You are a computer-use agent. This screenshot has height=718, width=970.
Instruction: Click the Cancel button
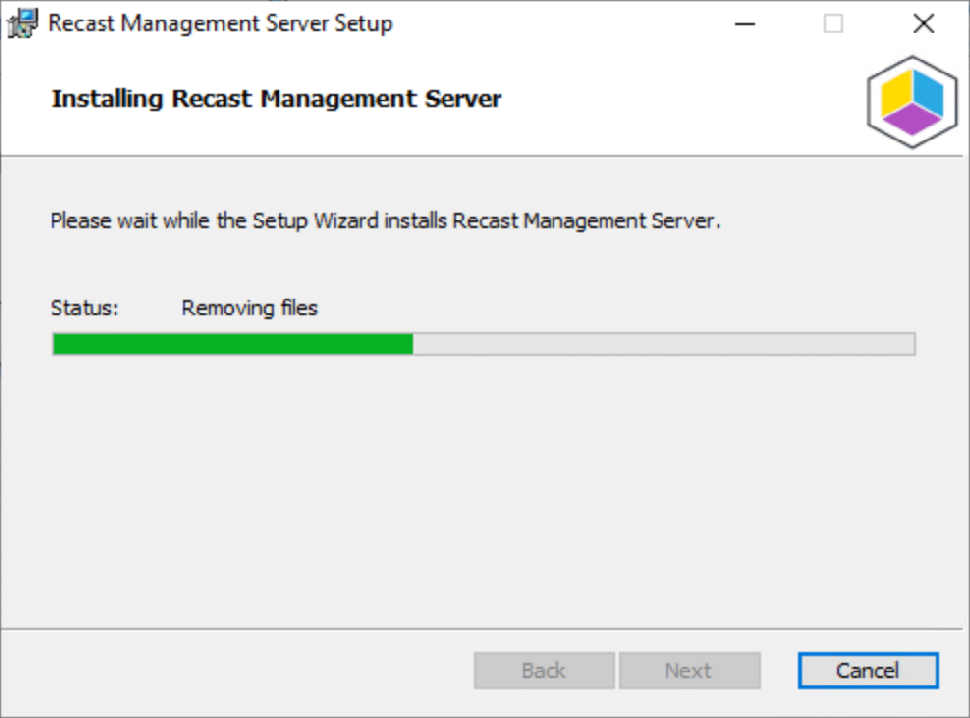tap(868, 670)
